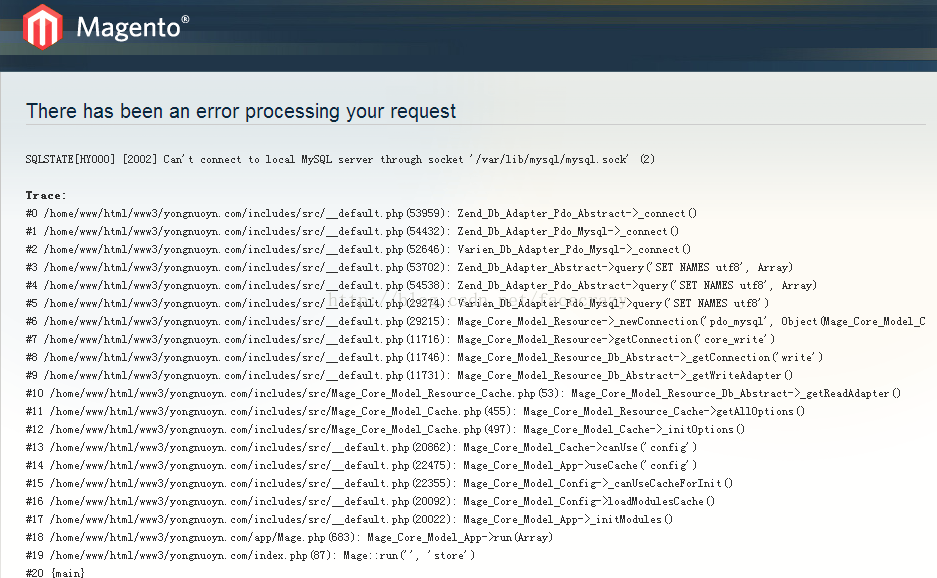Screen dimensions: 937x578
Task: Click the SQLSTATE HY000 error message line
Action: (x=340, y=160)
